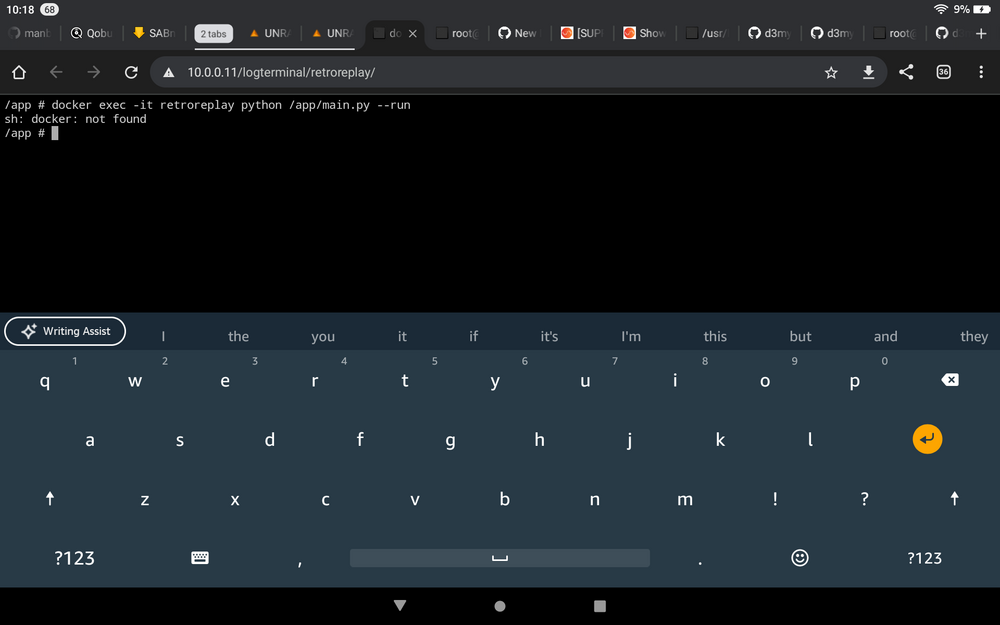Tap the z key

[145, 499]
